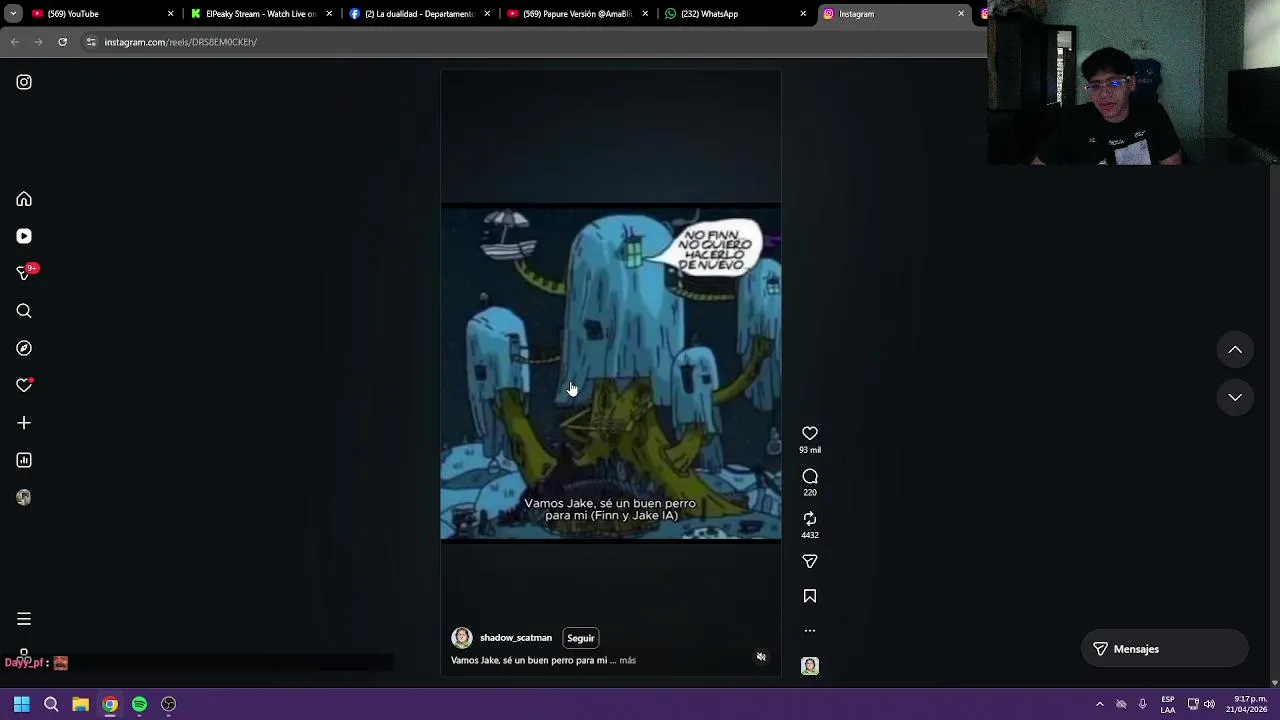Switch to La dualidad Facebook tab
Viewport: 1280px width, 720px height.
click(x=419, y=14)
